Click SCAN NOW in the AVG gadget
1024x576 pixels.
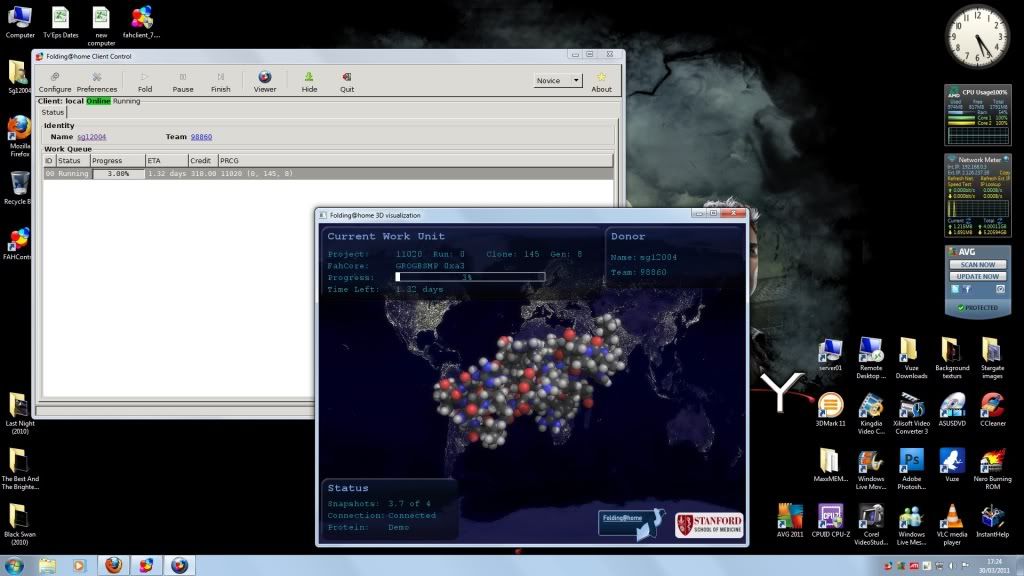point(978,264)
